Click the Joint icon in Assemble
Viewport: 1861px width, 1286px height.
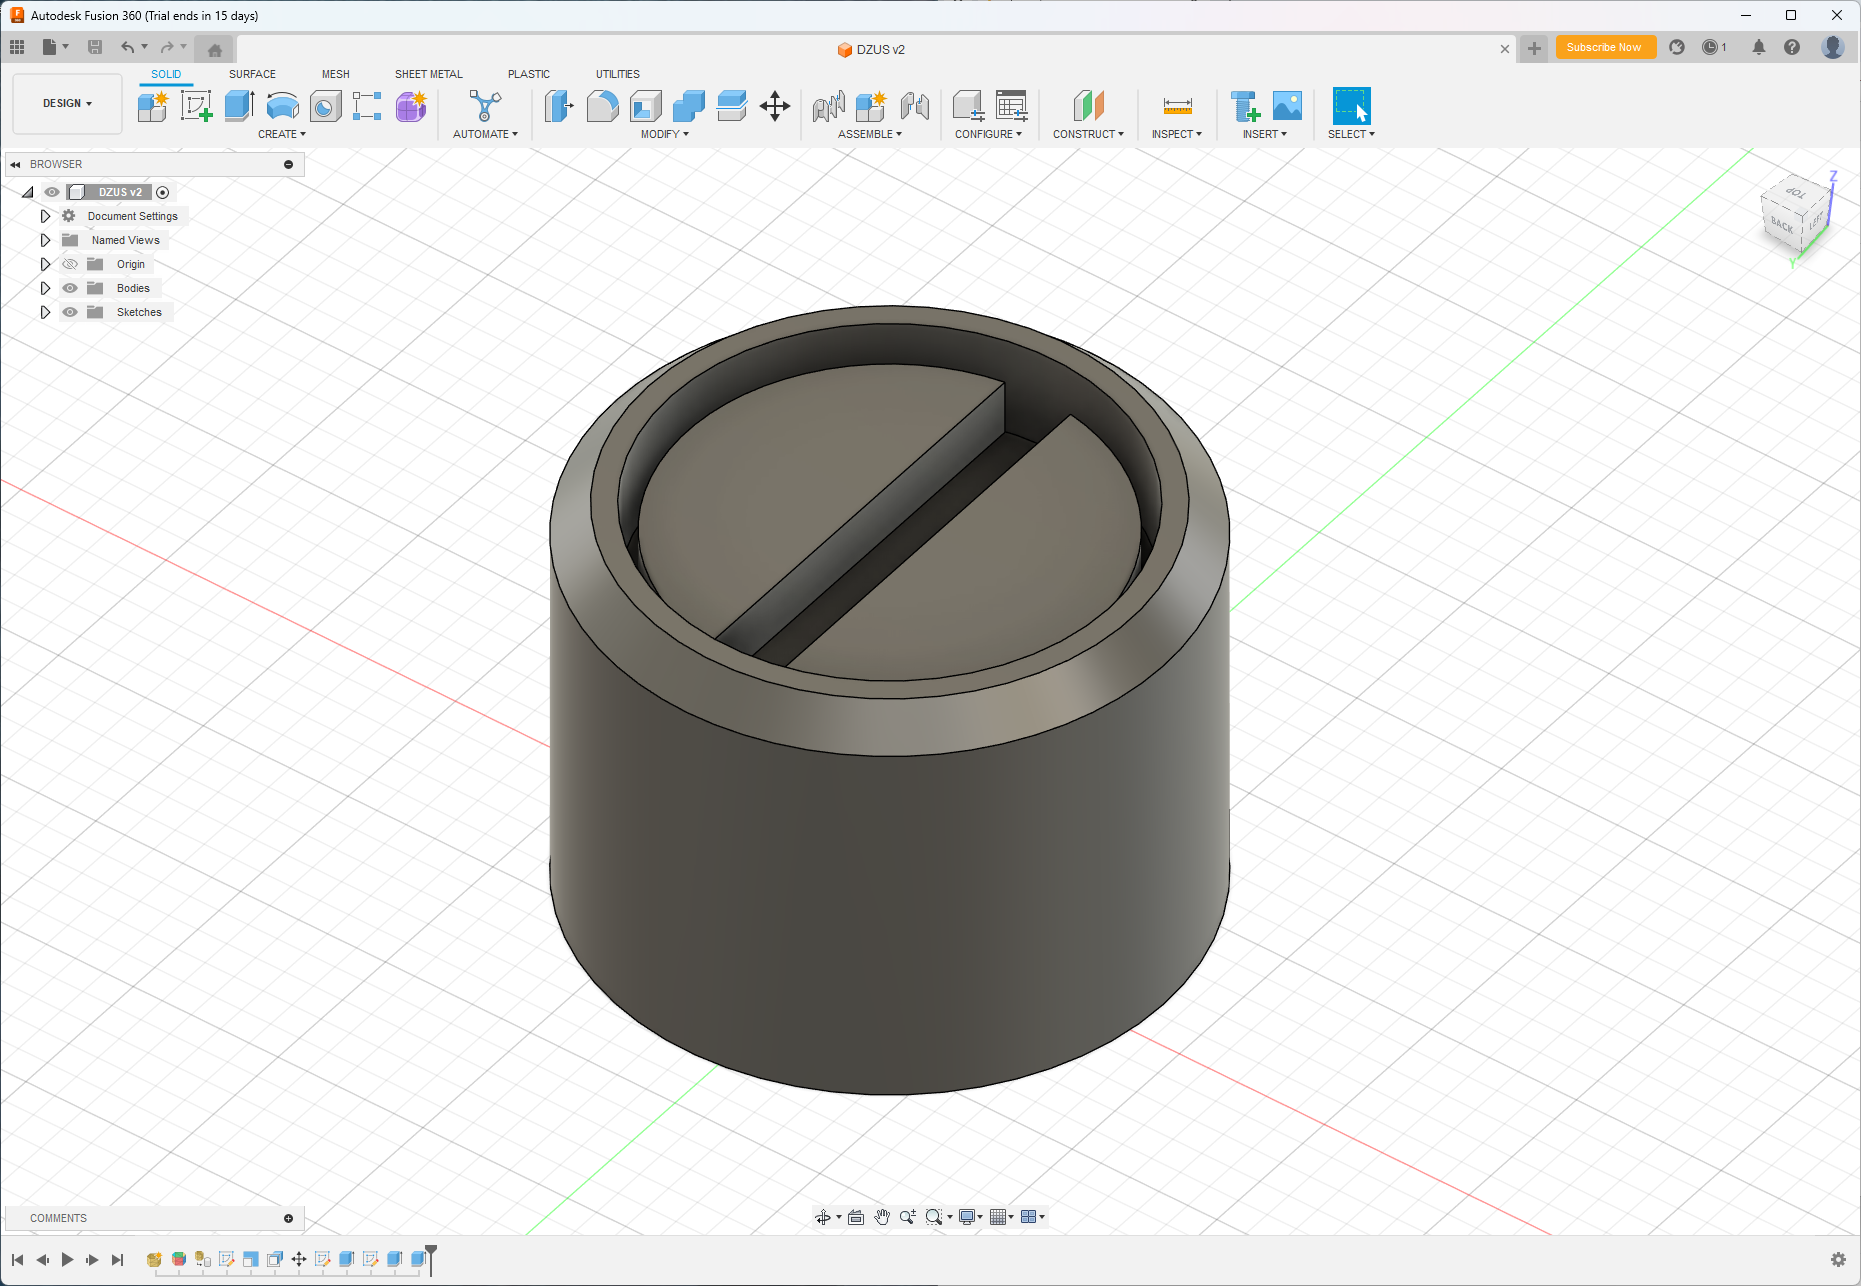point(828,106)
